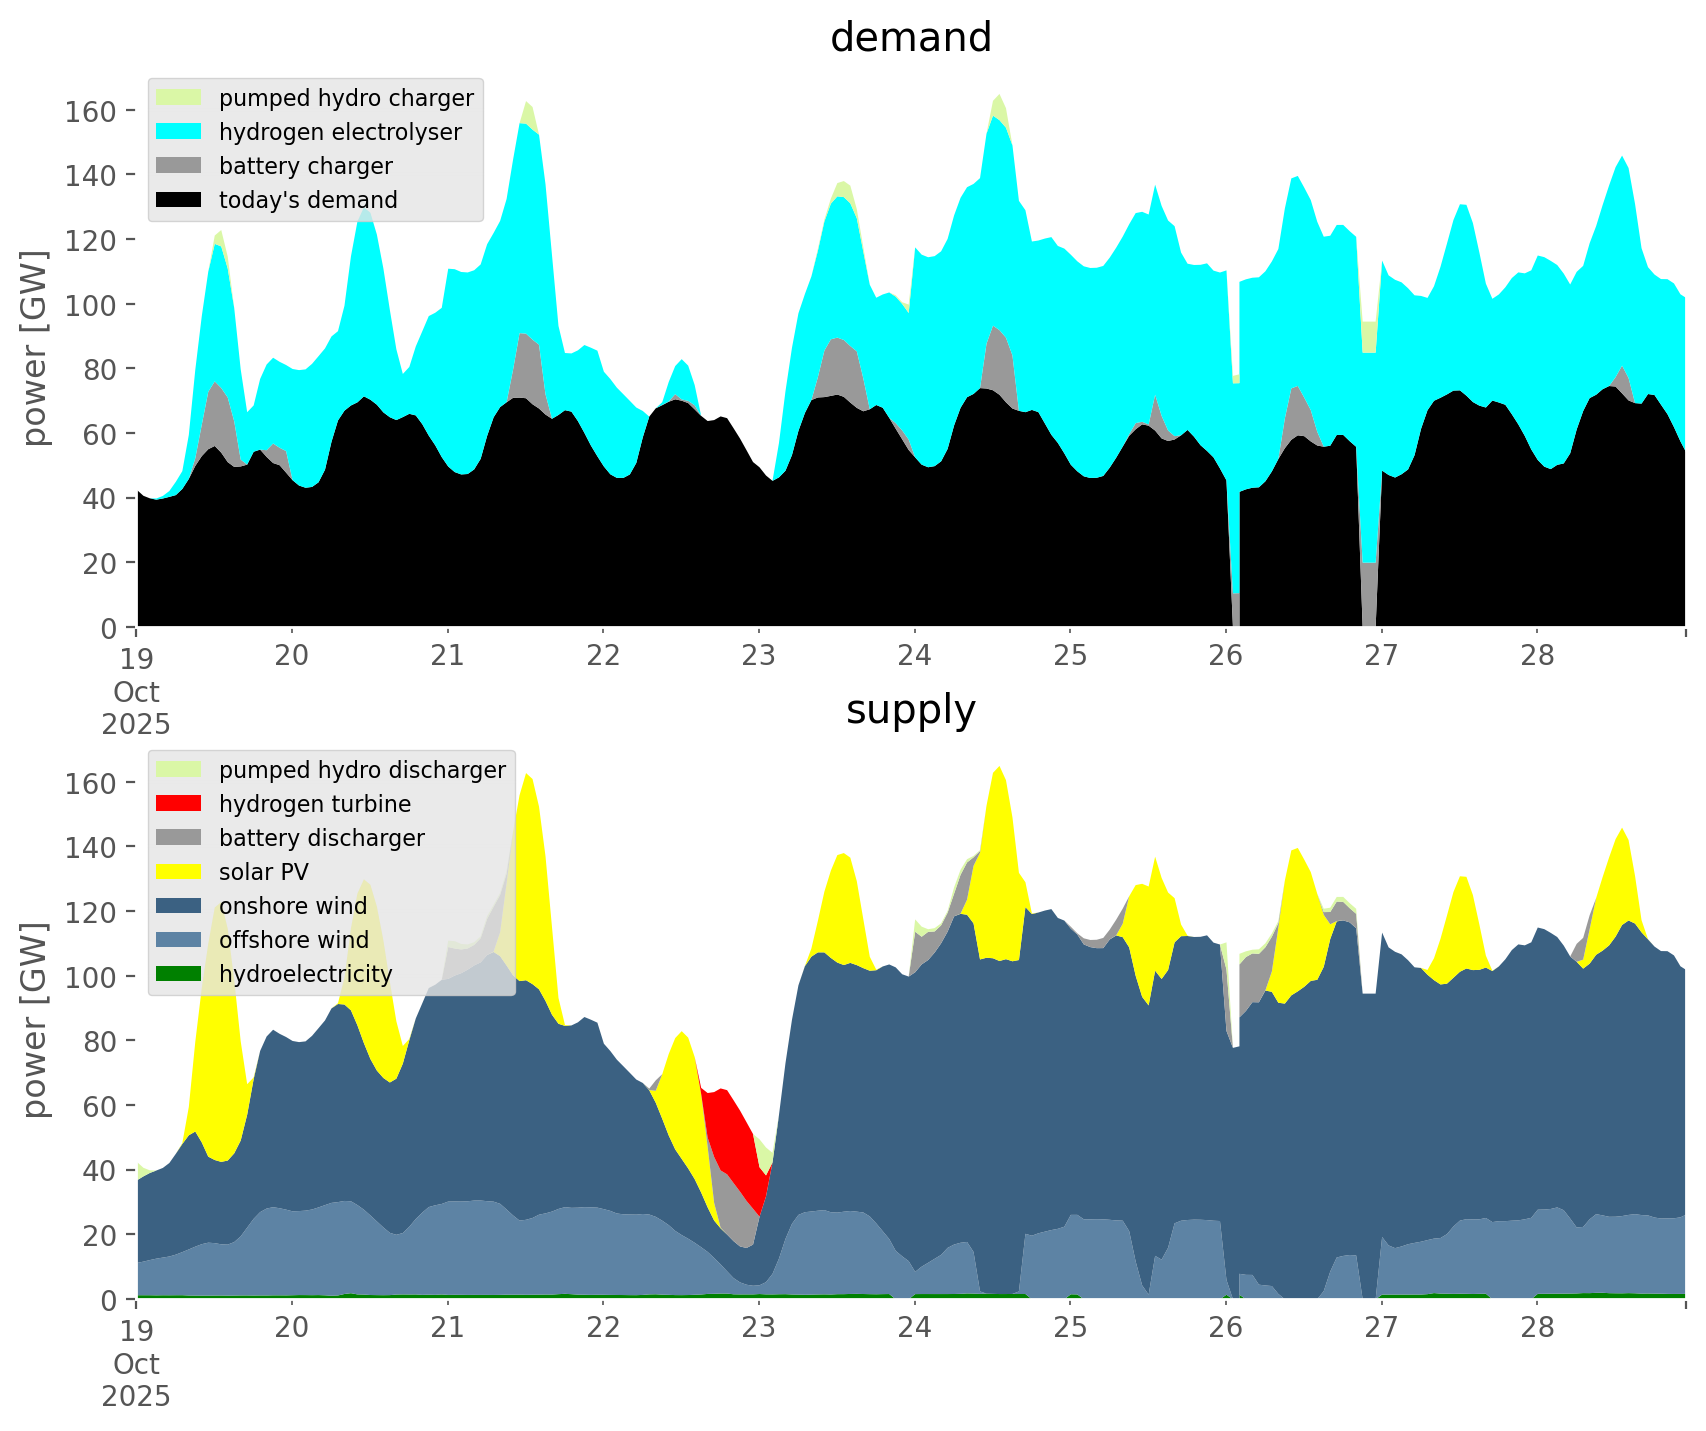Click the pumped hydro charger legend swatch
The image size is (1706, 1431).
pos(179,98)
